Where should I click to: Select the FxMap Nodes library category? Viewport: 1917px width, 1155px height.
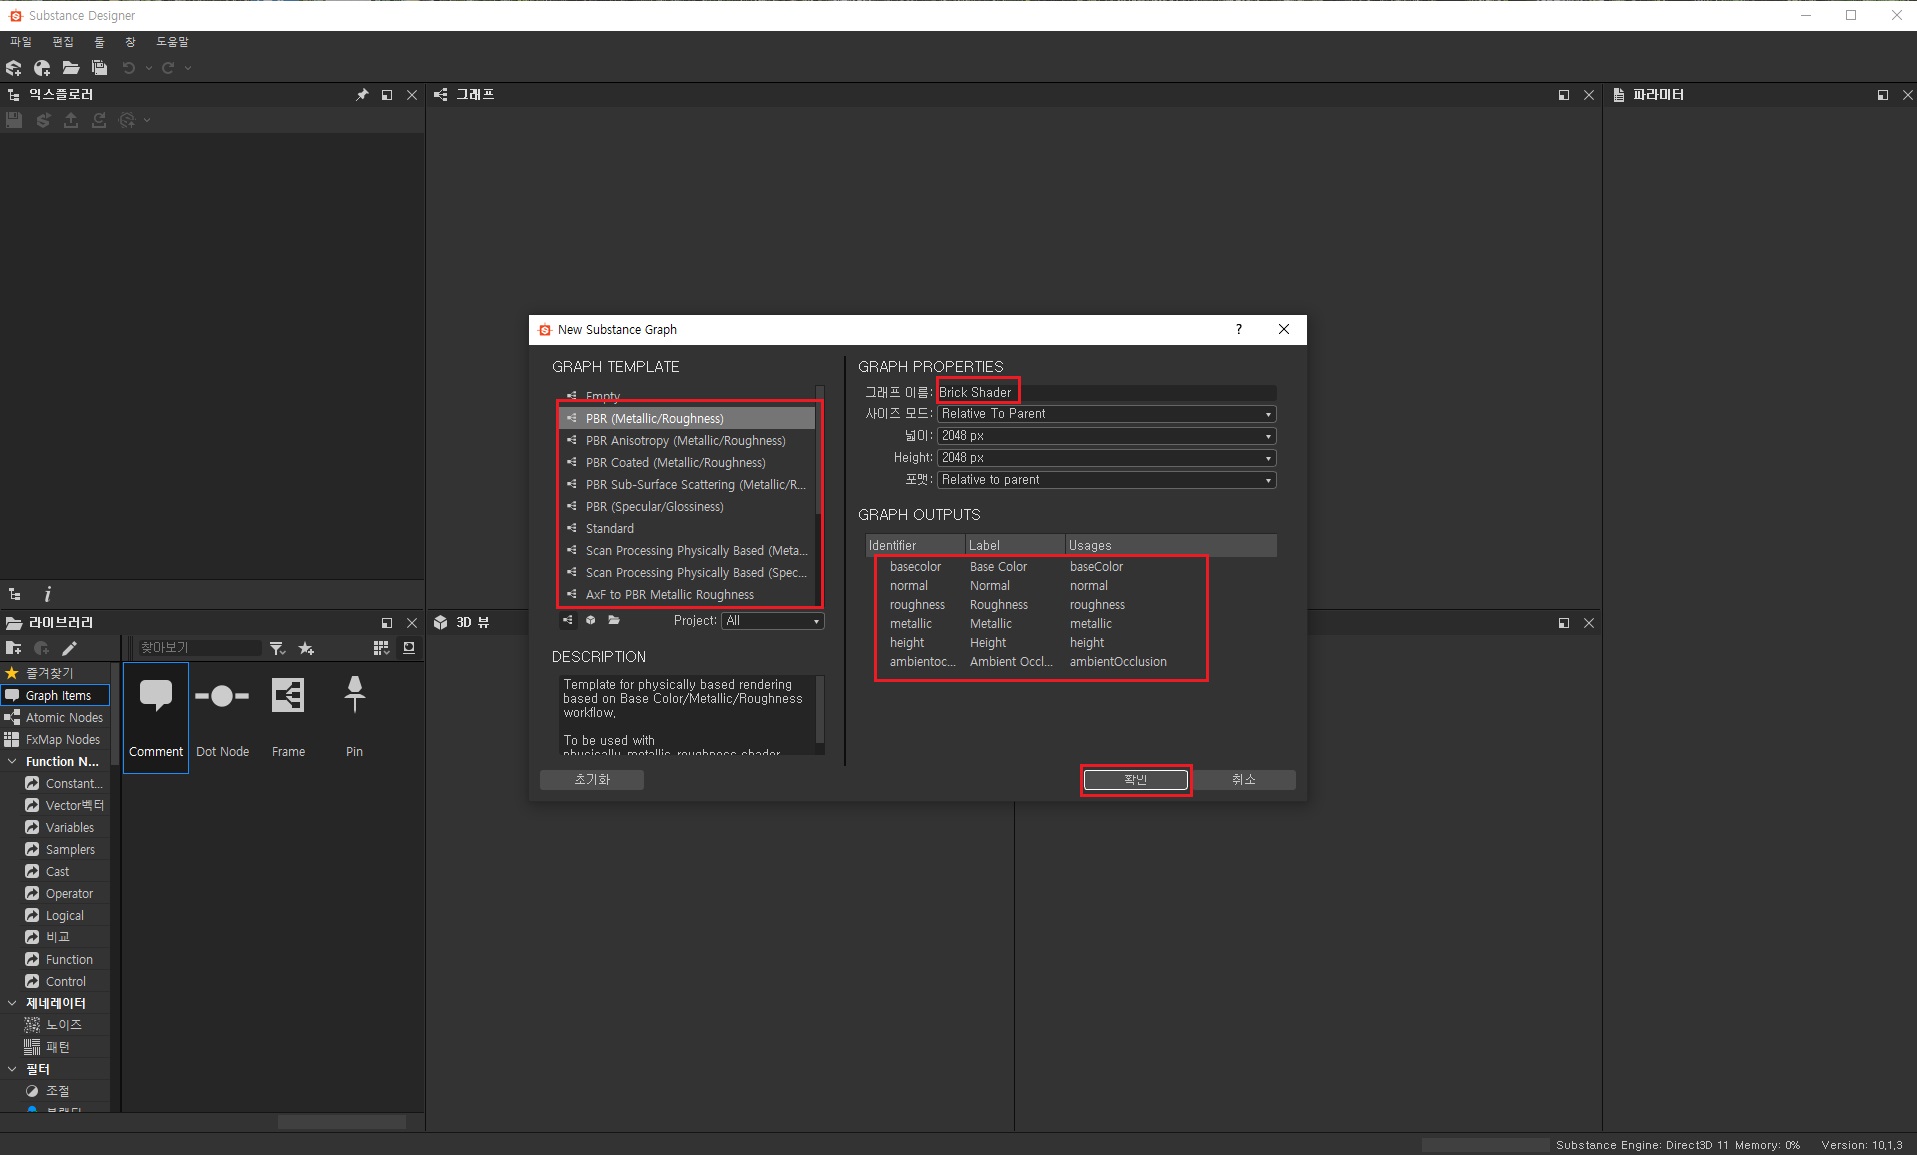pyautogui.click(x=55, y=740)
